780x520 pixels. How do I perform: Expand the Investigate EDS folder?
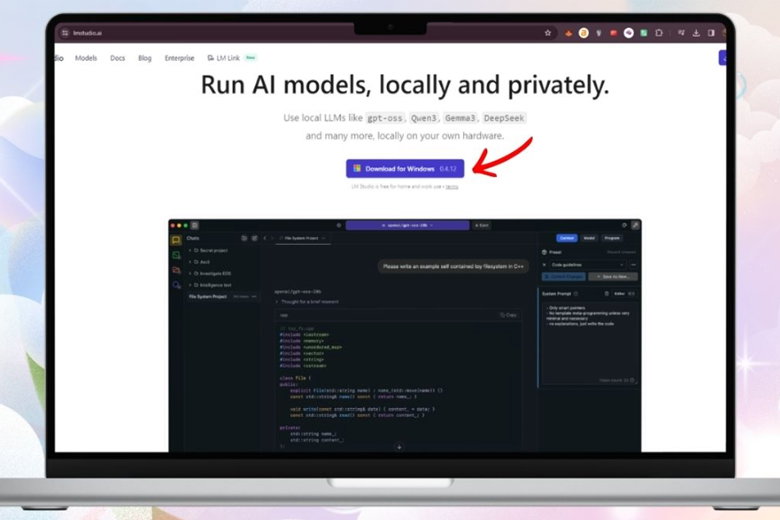[209, 273]
